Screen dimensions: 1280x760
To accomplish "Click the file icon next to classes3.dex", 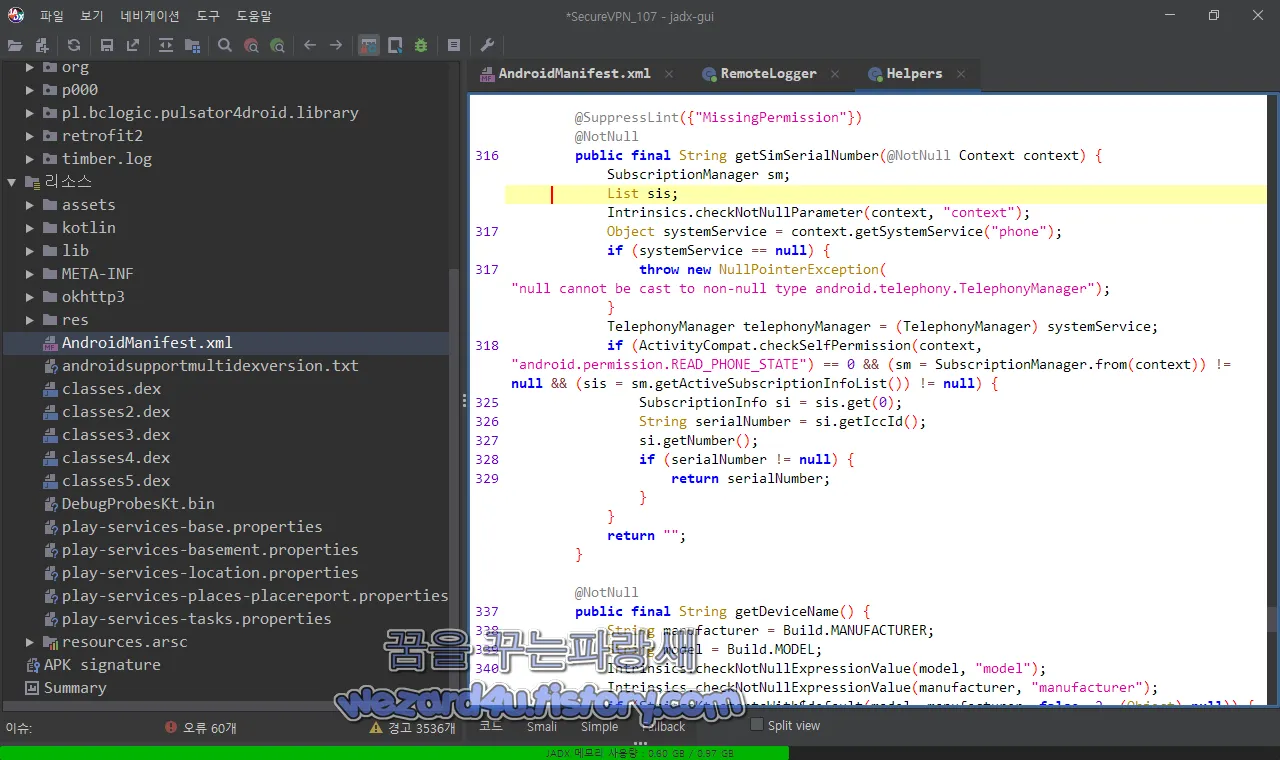I will [51, 435].
